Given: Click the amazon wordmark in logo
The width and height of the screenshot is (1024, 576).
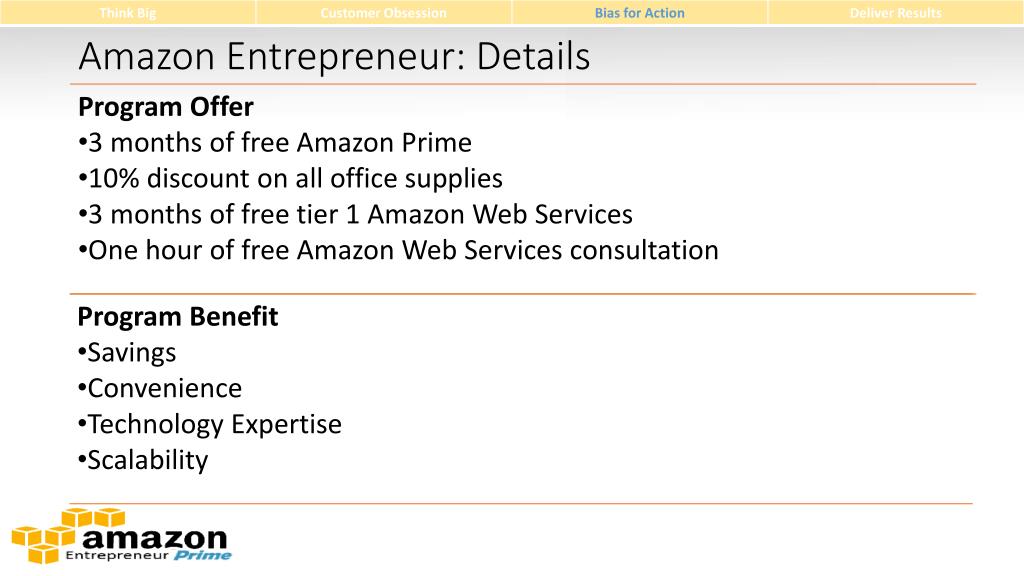Looking at the screenshot, I should click(x=155, y=538).
